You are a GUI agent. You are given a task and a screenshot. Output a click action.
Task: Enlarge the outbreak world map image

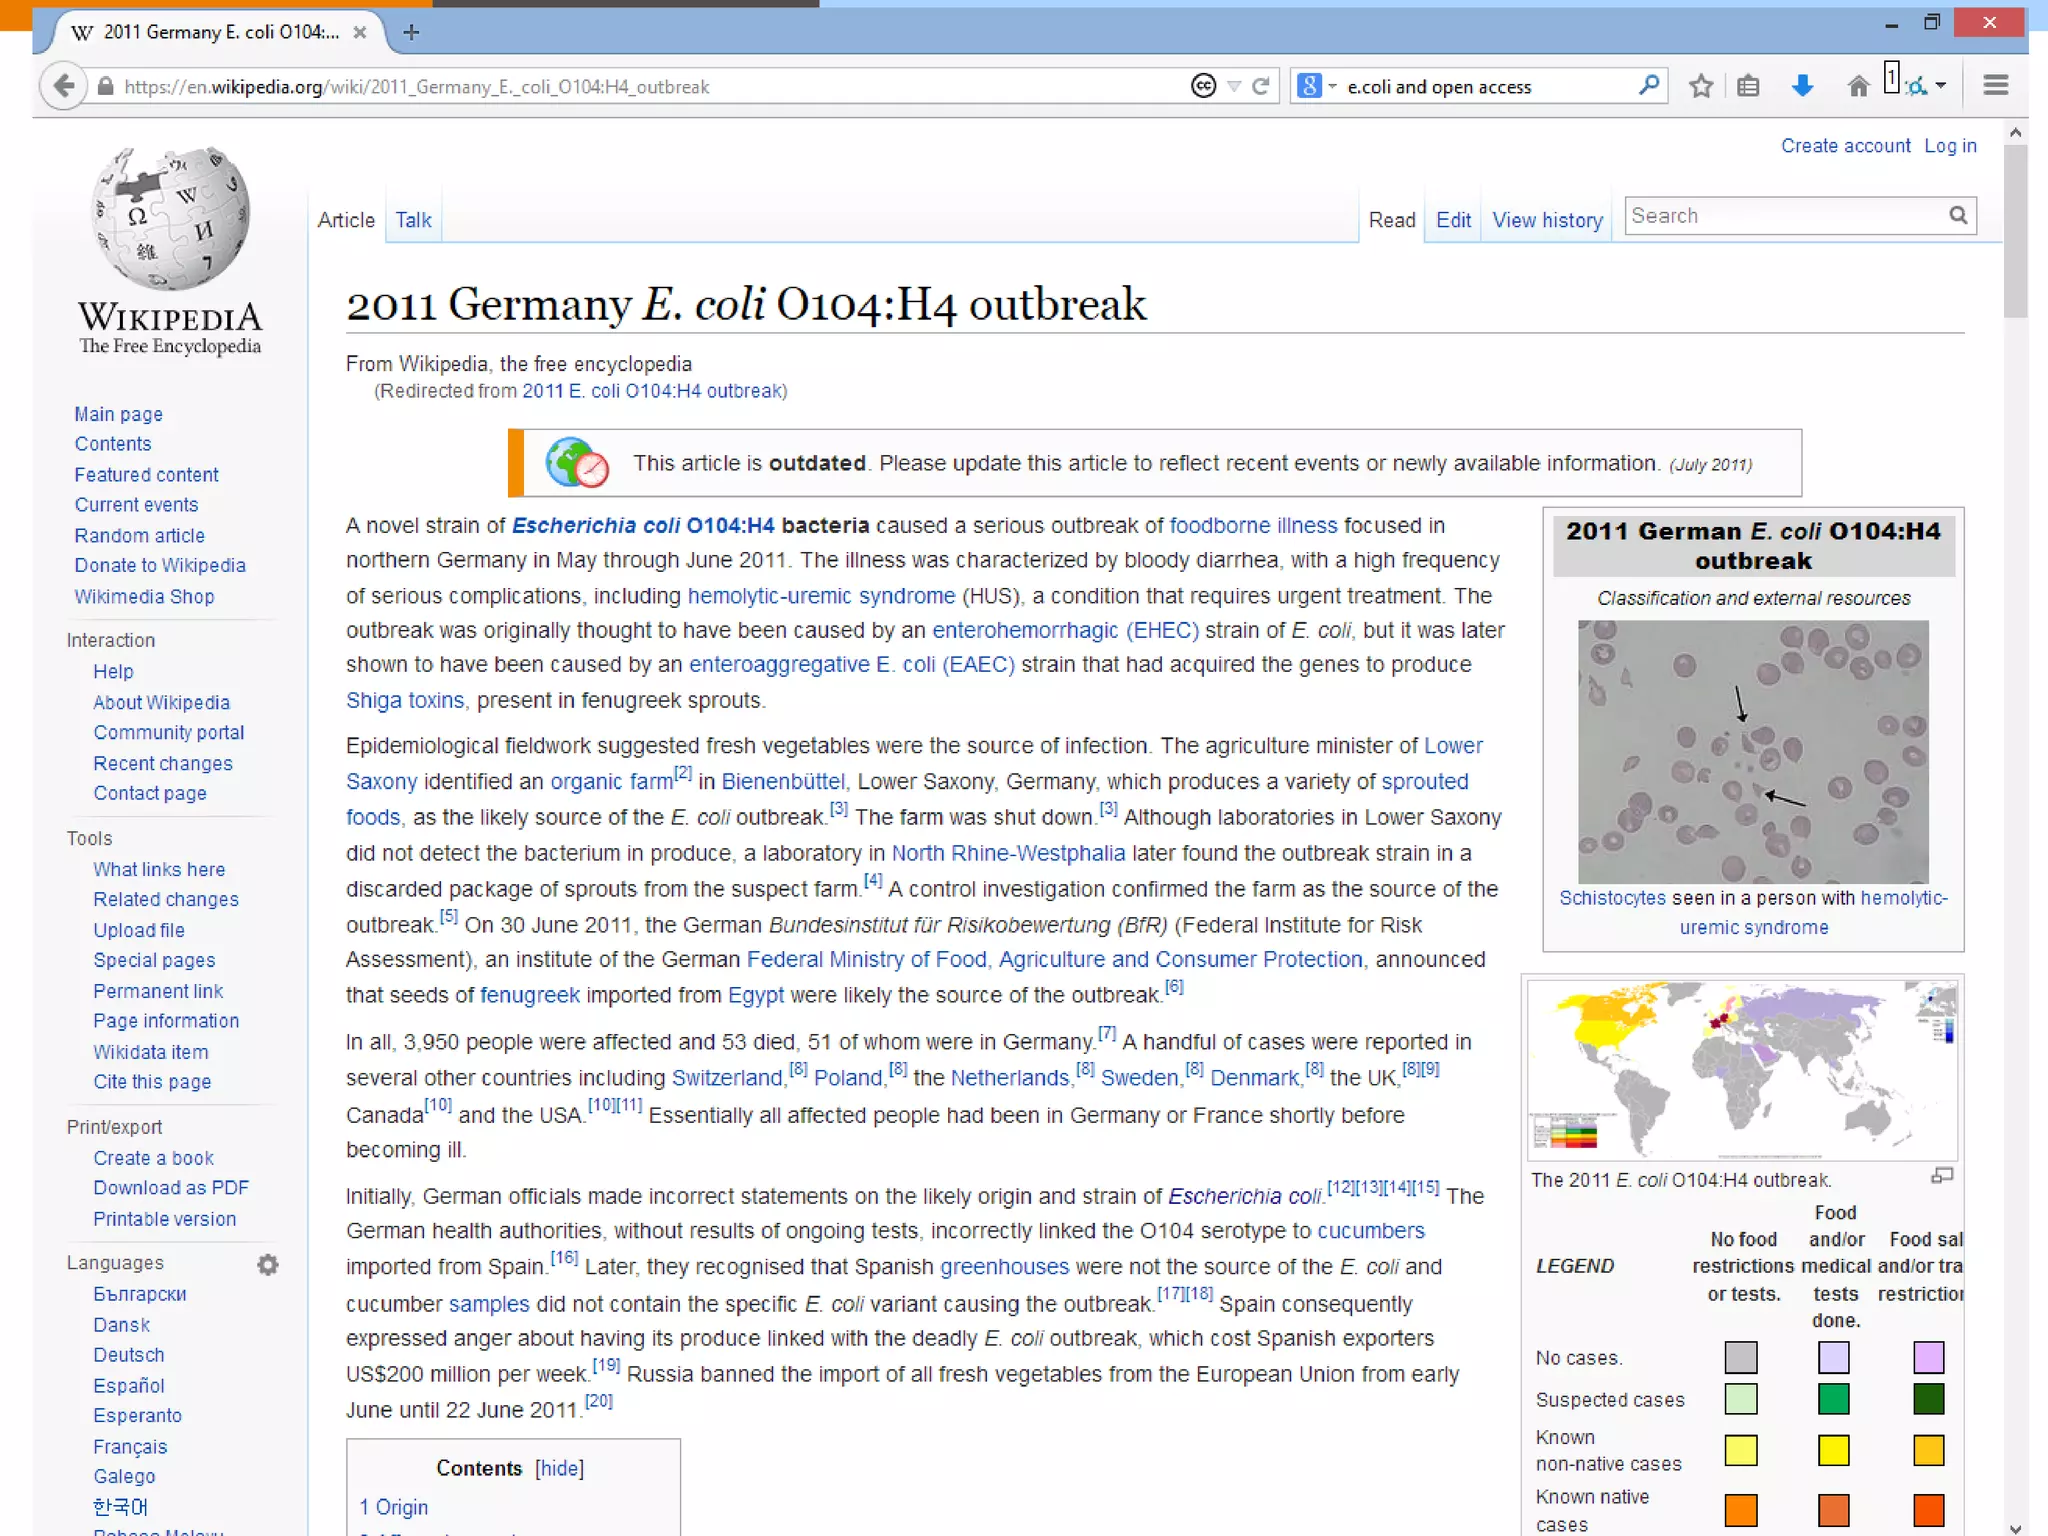pyautogui.click(x=1942, y=1176)
